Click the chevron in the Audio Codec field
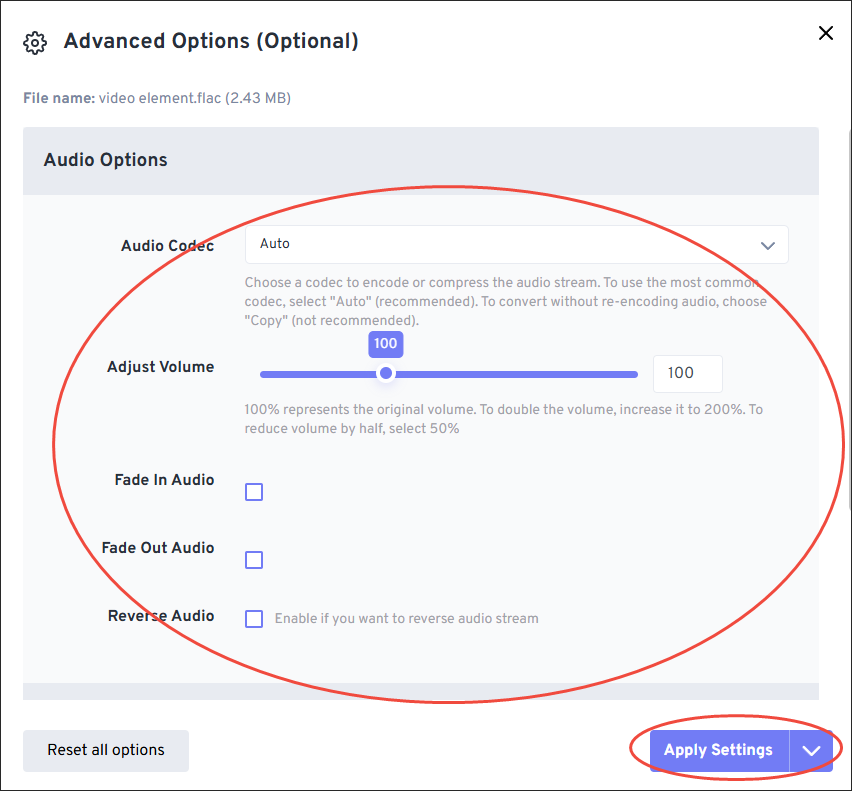 point(768,244)
